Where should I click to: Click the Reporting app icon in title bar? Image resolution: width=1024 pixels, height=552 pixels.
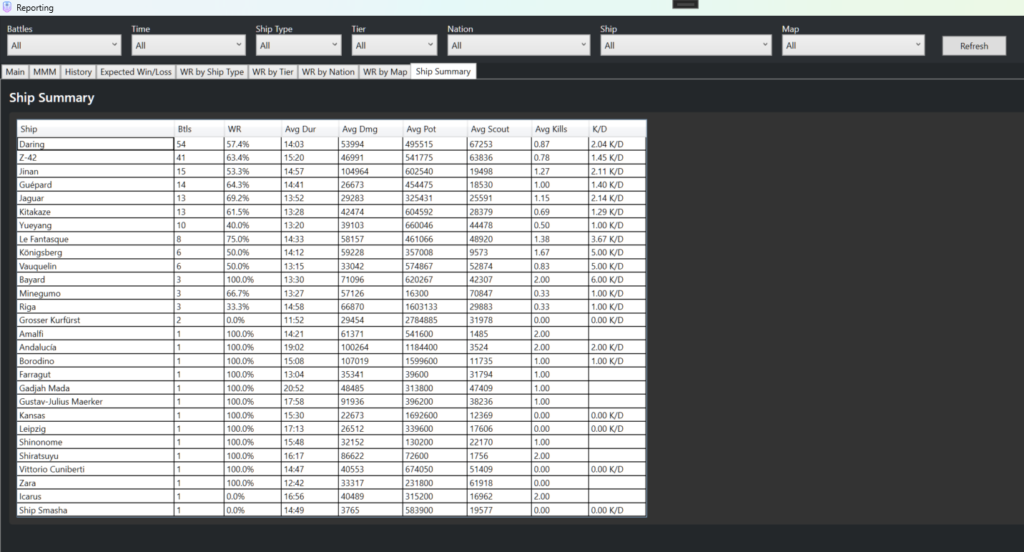[8, 7]
